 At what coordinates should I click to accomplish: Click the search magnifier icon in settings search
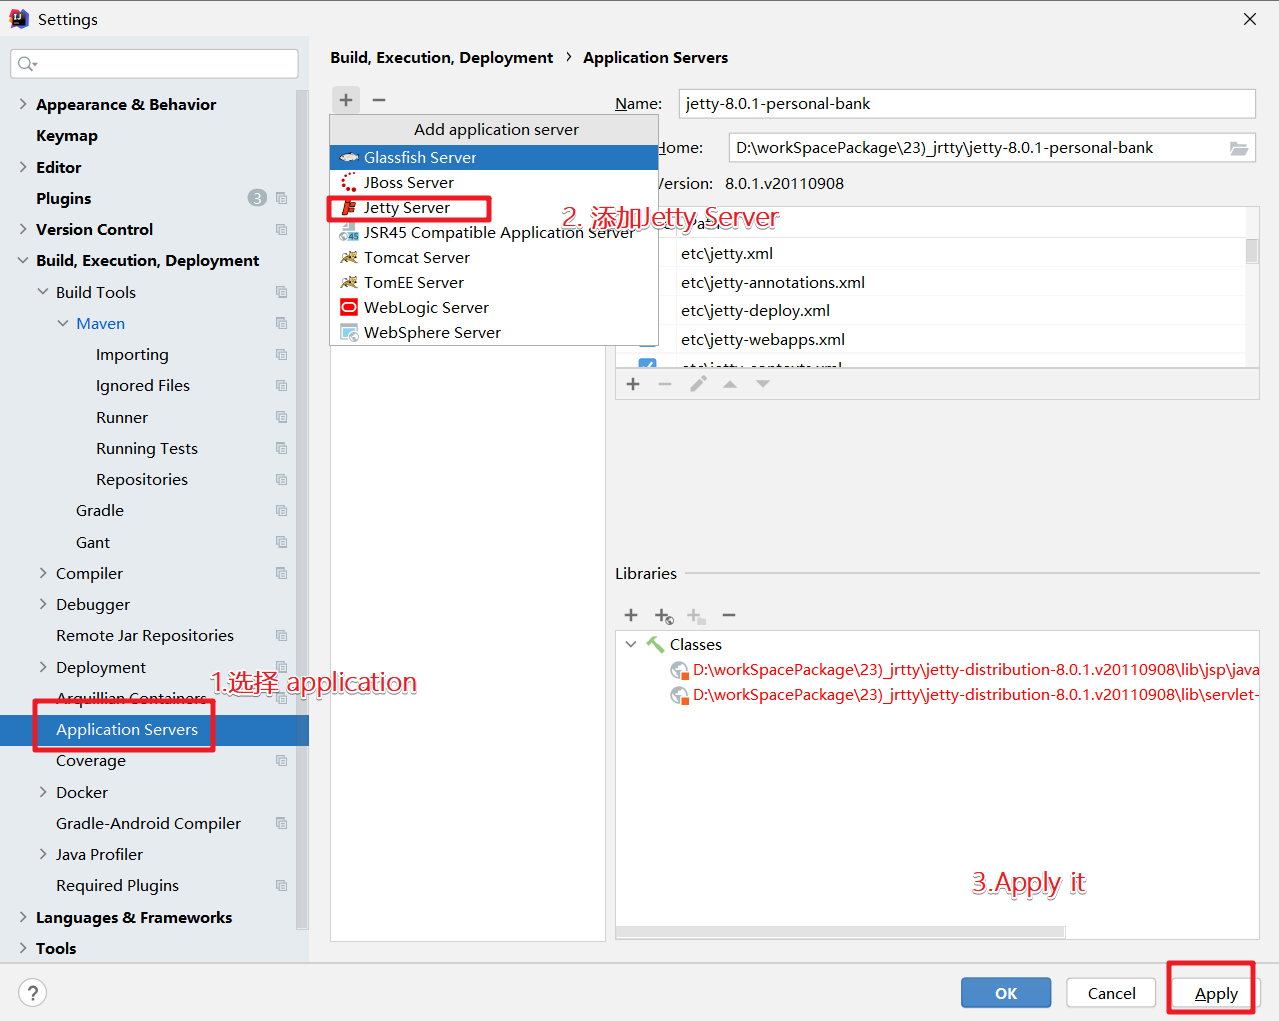pyautogui.click(x=26, y=64)
